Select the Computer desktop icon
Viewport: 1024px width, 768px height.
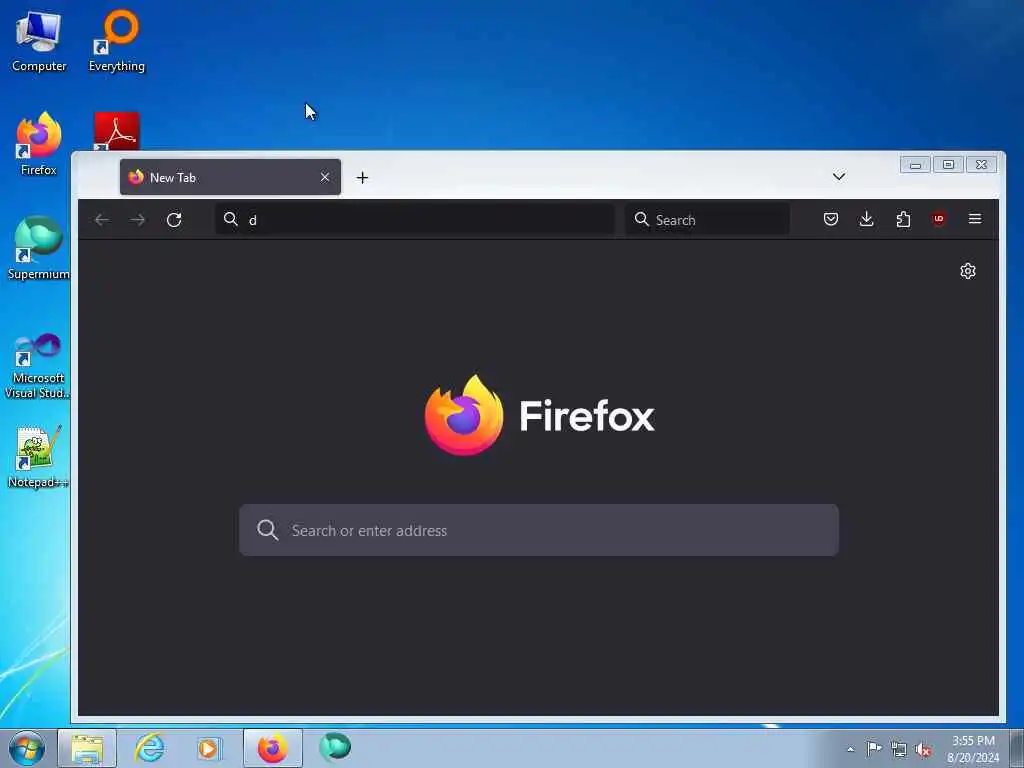pyautogui.click(x=39, y=42)
